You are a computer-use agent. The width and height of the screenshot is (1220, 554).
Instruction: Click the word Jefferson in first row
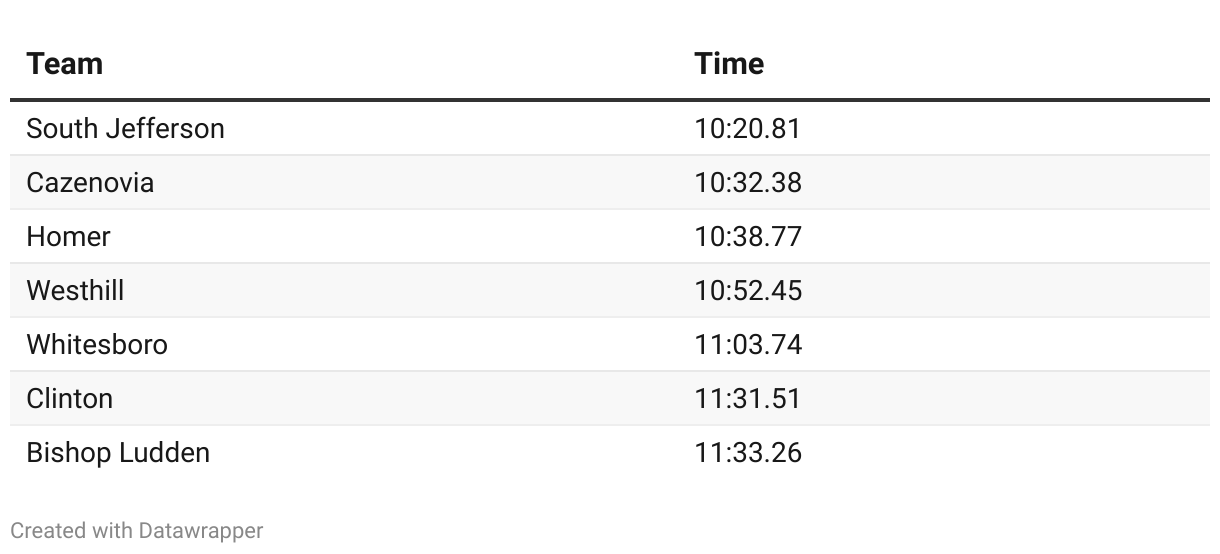[165, 129]
